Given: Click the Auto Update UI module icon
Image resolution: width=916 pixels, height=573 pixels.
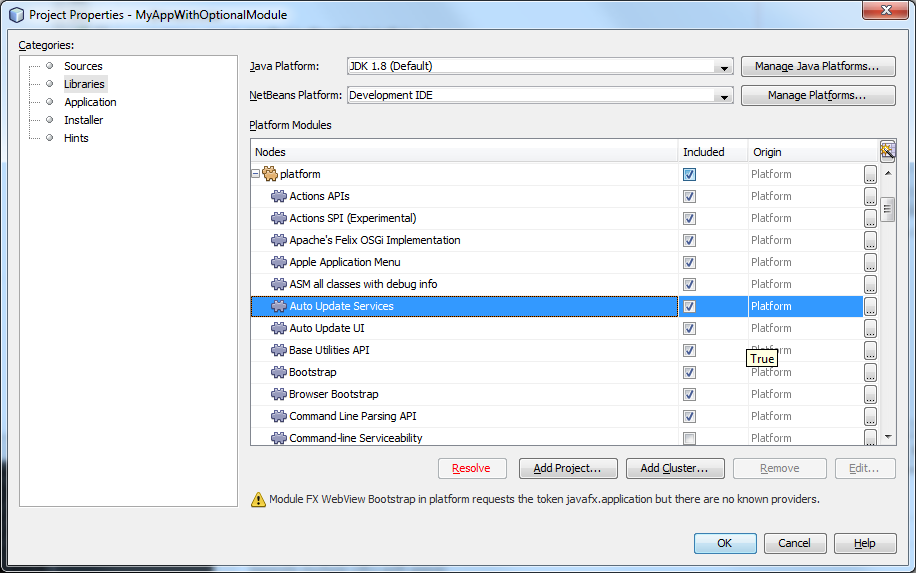Looking at the screenshot, I should (x=279, y=328).
